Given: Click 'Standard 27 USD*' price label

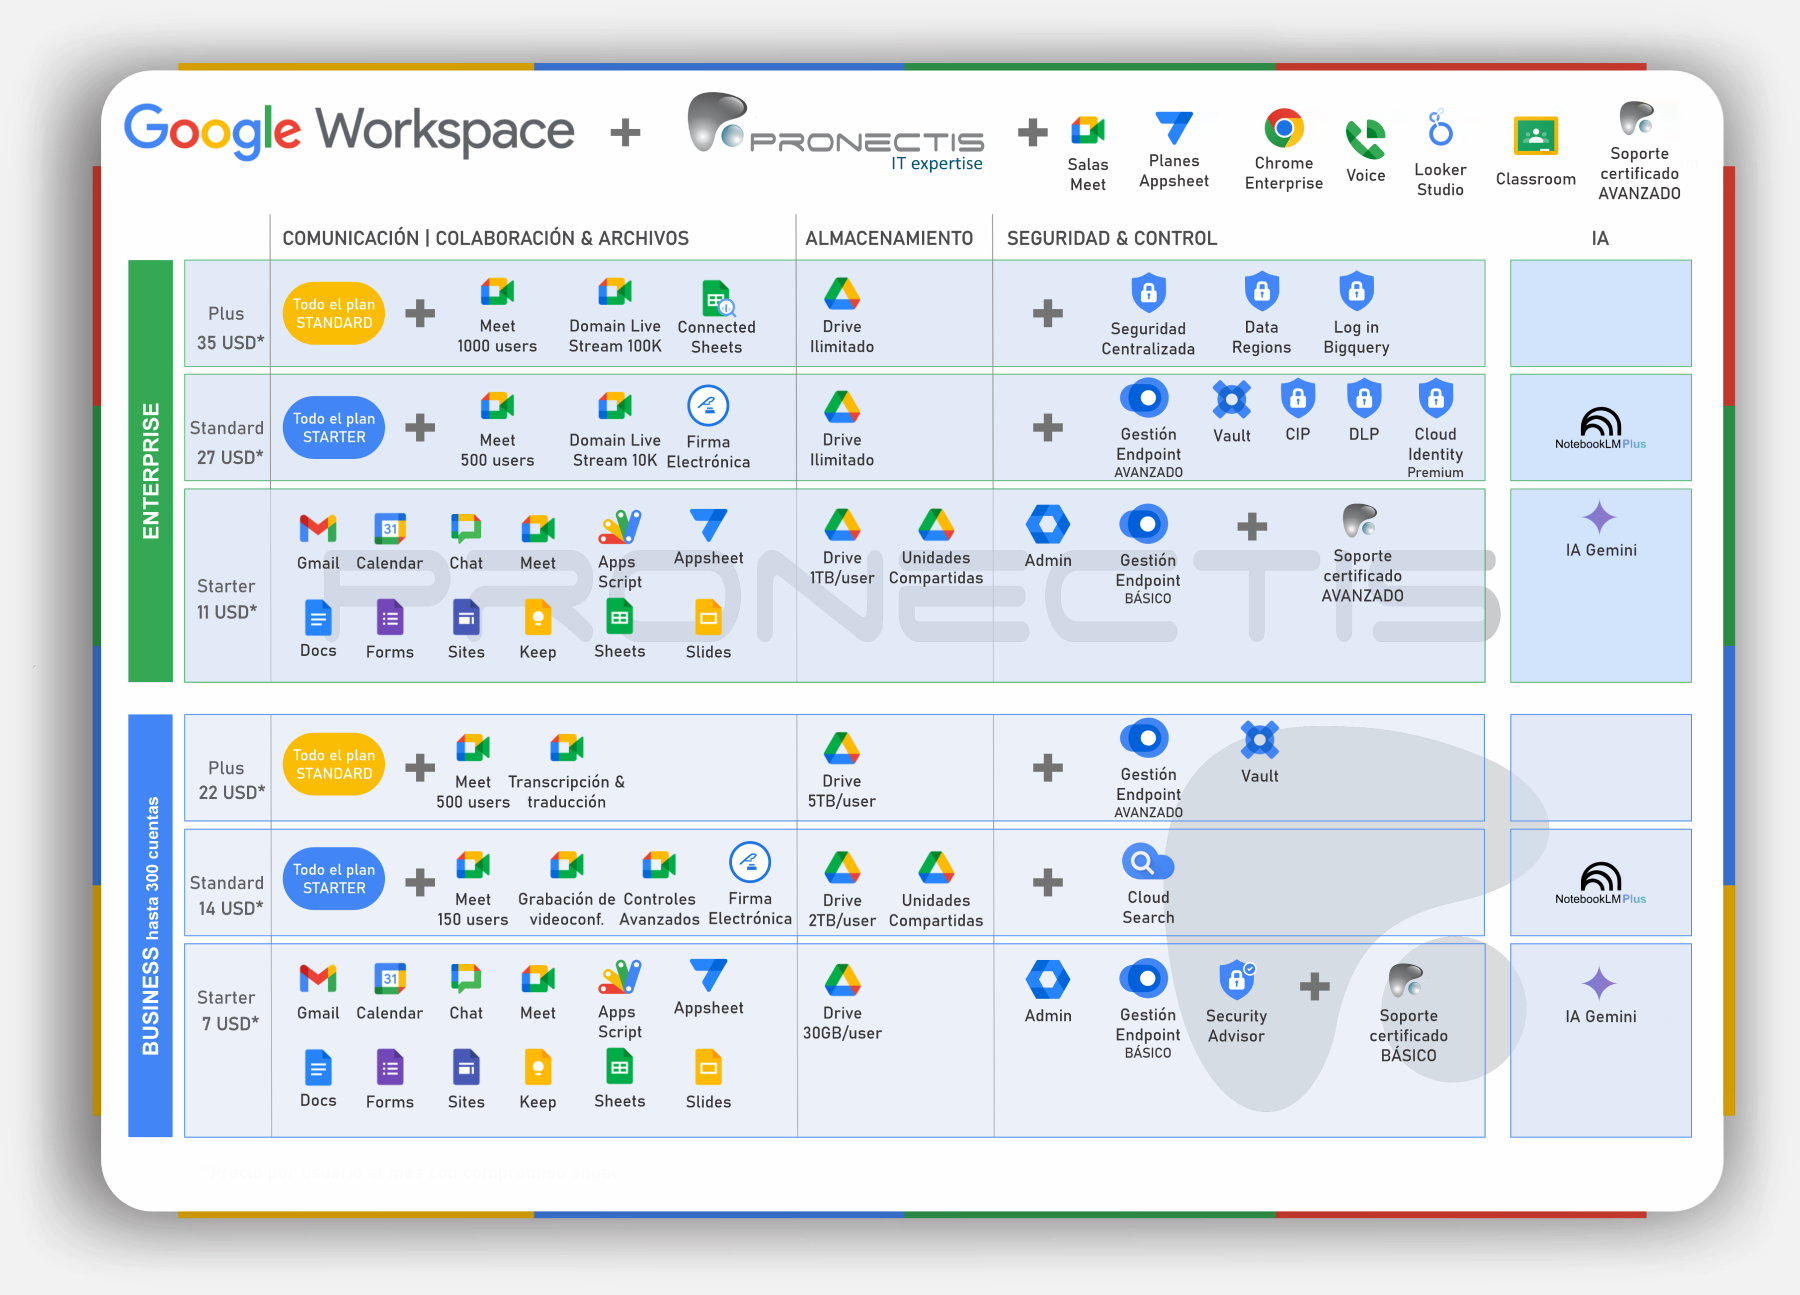Looking at the screenshot, I should [227, 442].
